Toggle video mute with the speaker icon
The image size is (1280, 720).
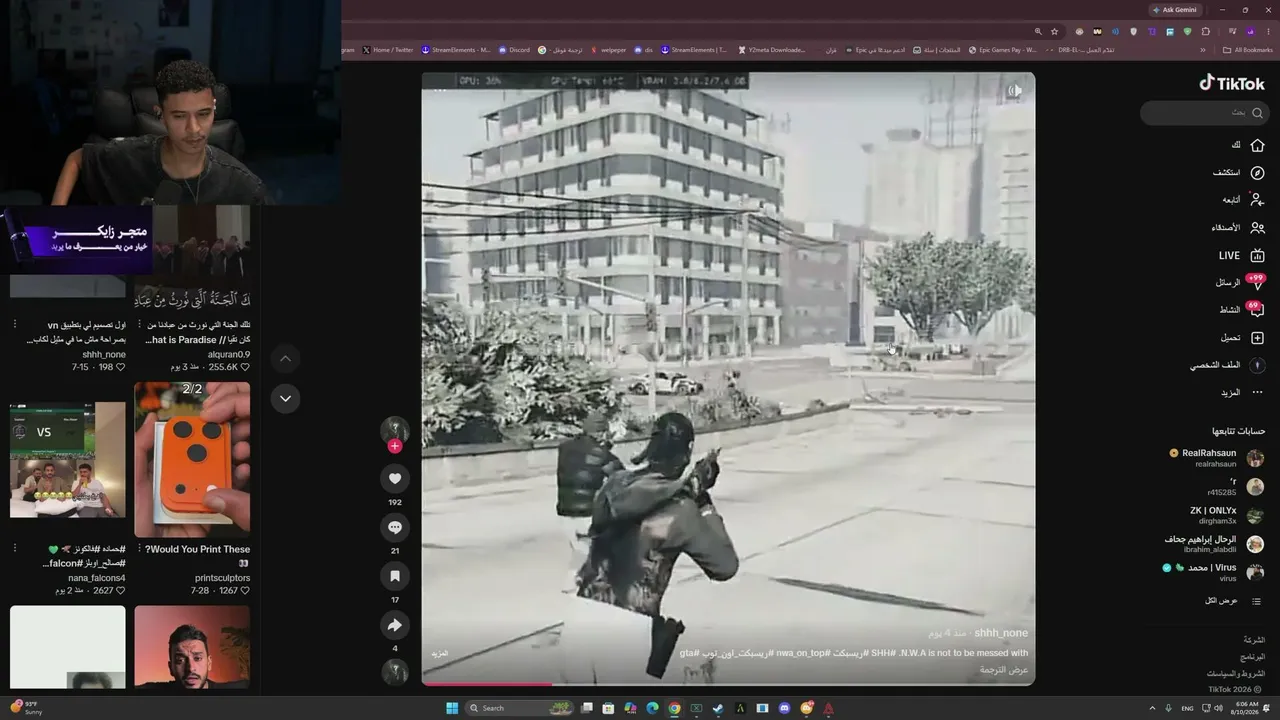coord(1014,91)
